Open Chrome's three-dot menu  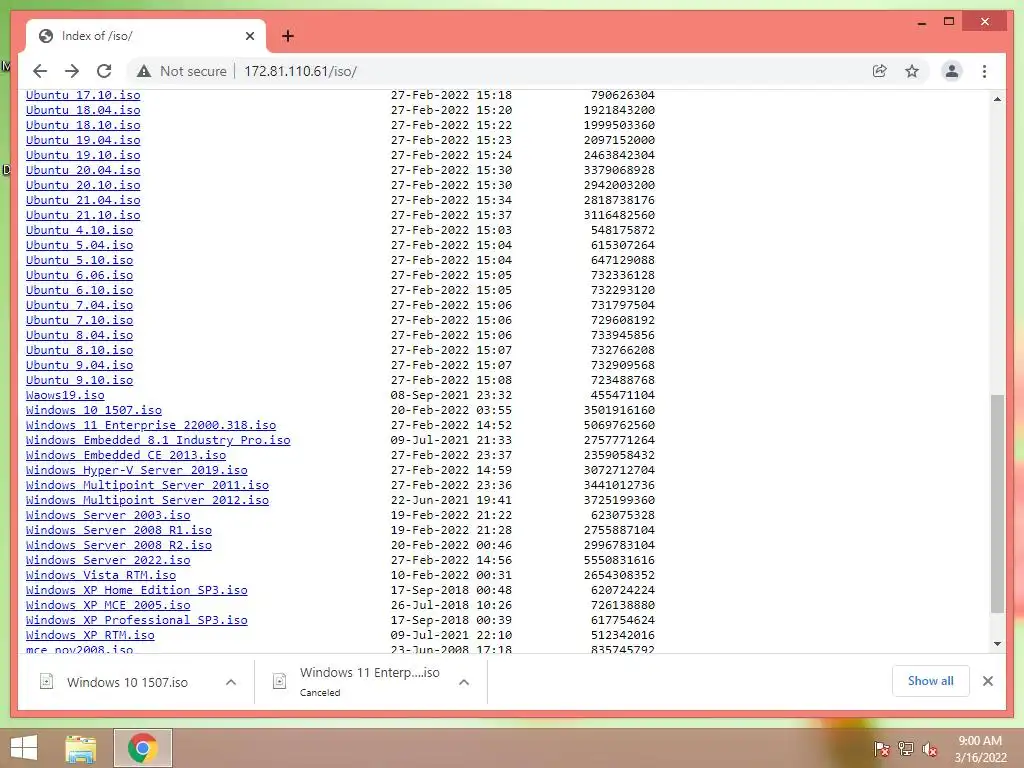click(x=984, y=71)
